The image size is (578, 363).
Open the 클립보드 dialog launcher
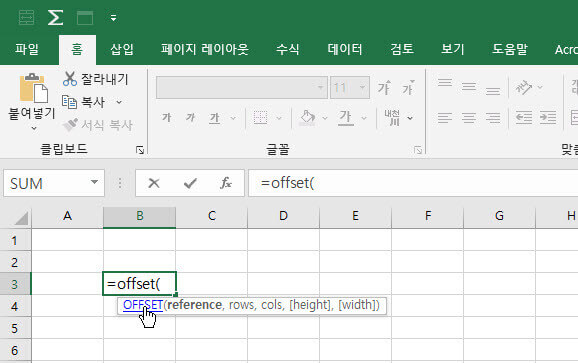140,150
